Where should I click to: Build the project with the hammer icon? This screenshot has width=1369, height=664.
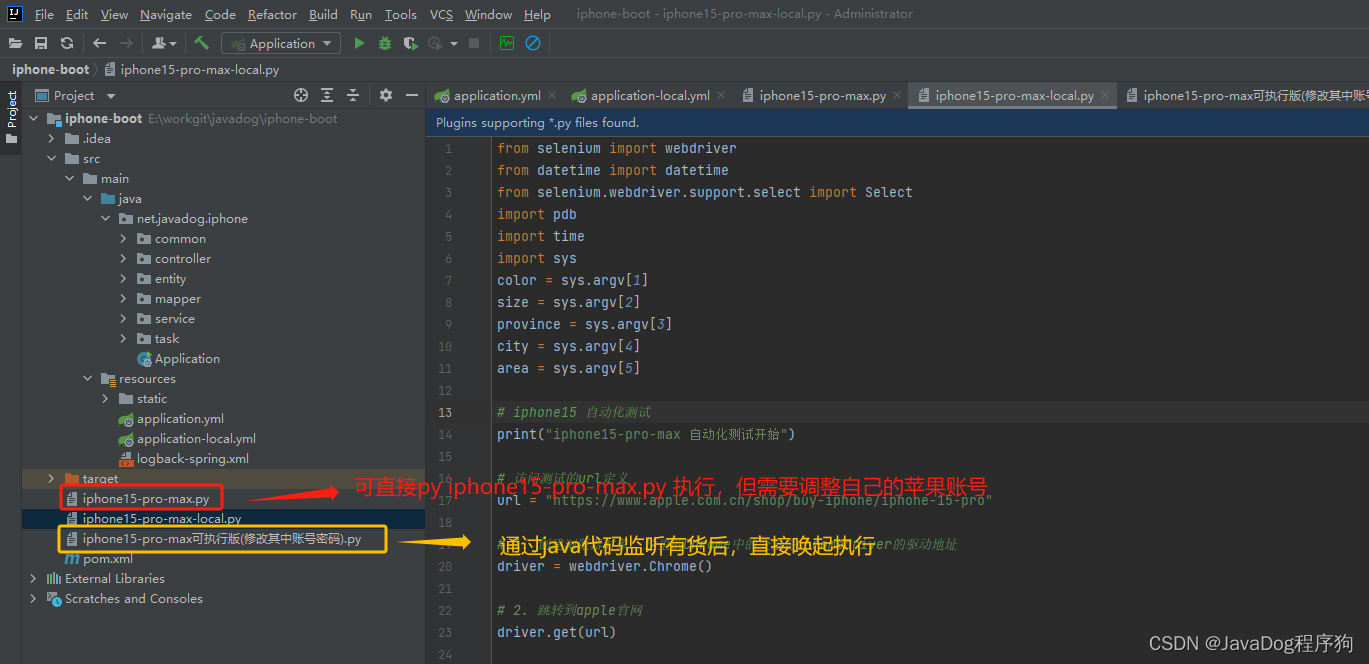(199, 43)
